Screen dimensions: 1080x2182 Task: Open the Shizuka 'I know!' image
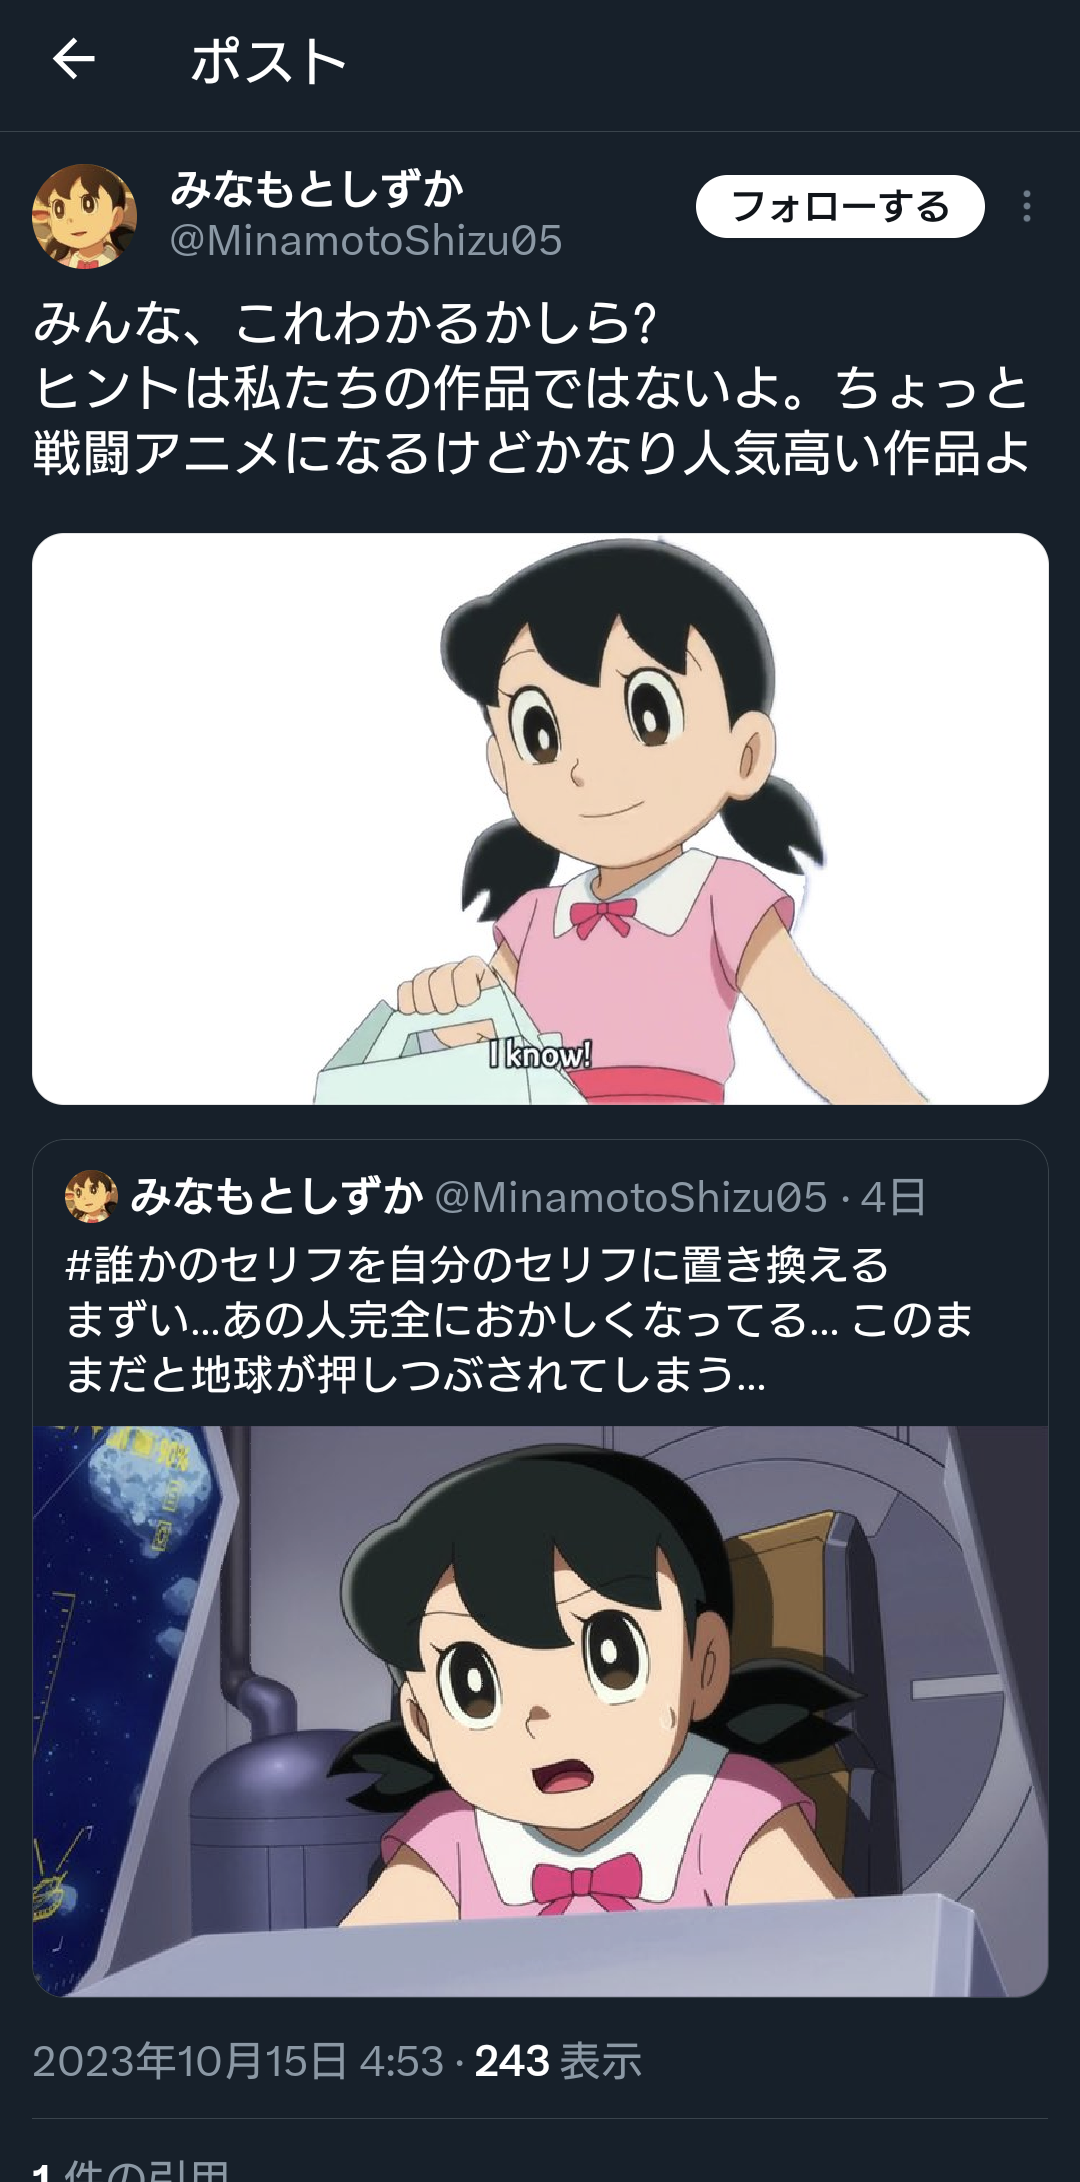pos(540,819)
